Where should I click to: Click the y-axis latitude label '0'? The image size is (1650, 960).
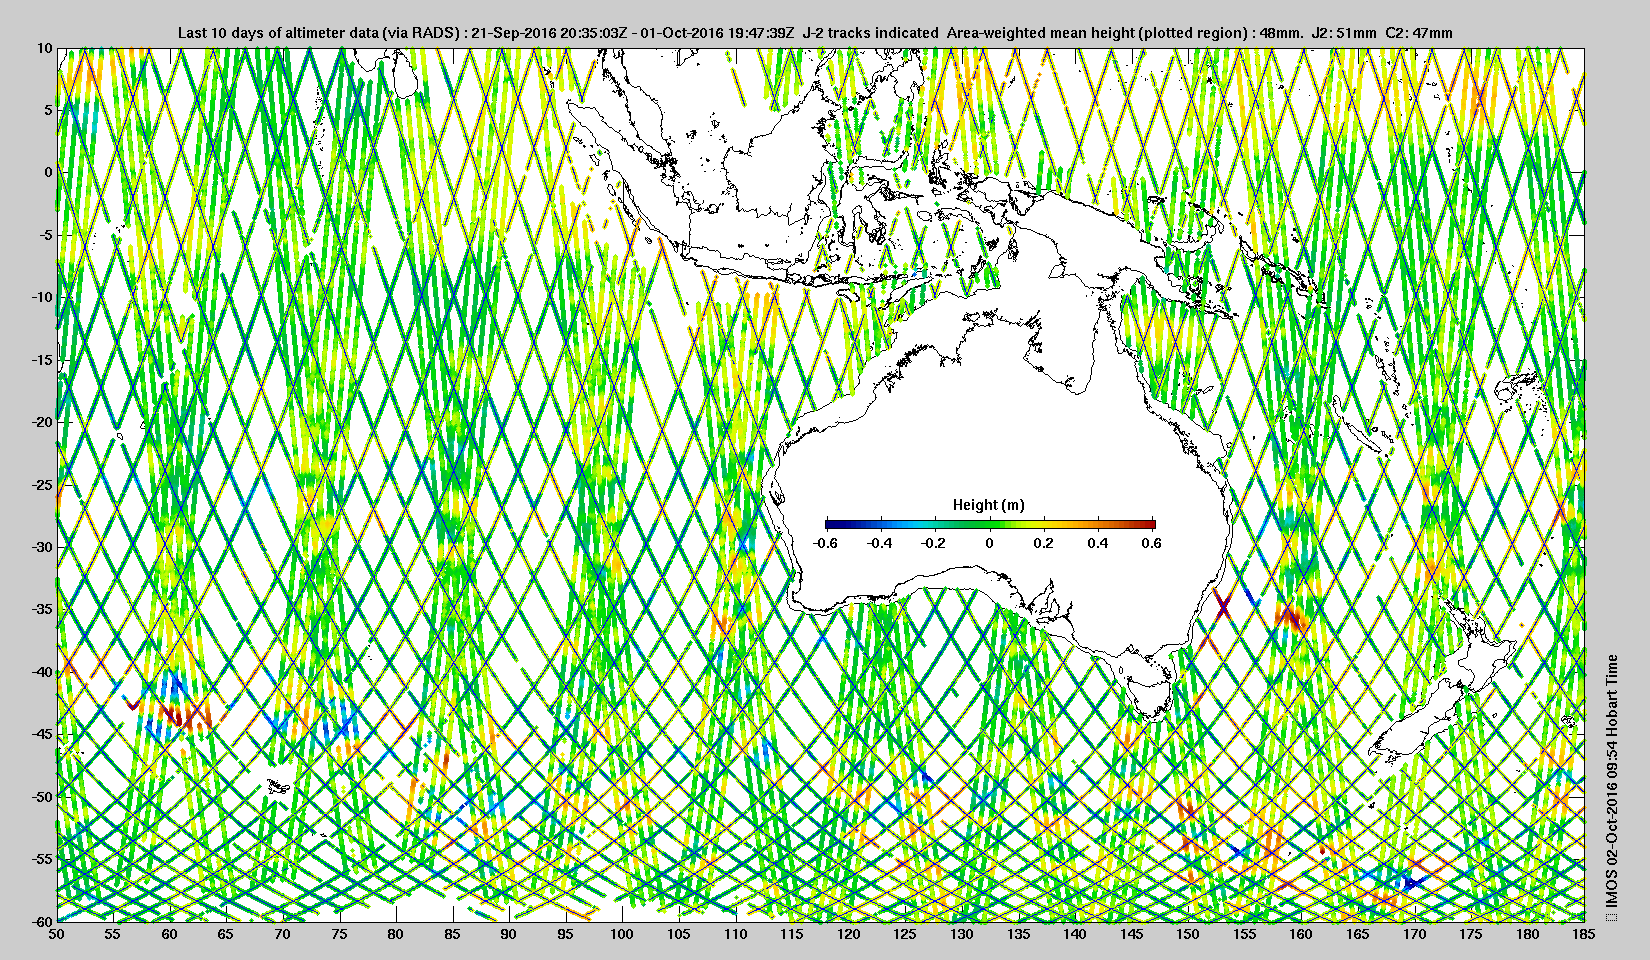click(x=49, y=172)
